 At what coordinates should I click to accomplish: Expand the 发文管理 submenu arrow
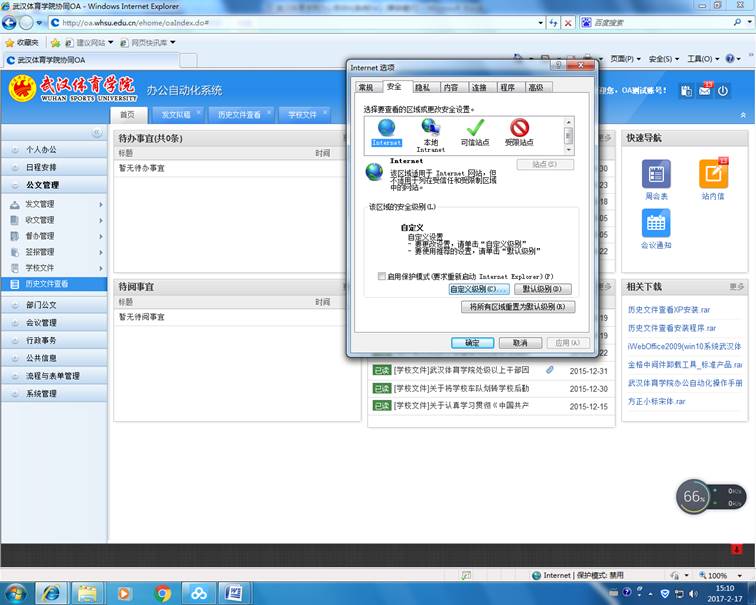coord(101,204)
